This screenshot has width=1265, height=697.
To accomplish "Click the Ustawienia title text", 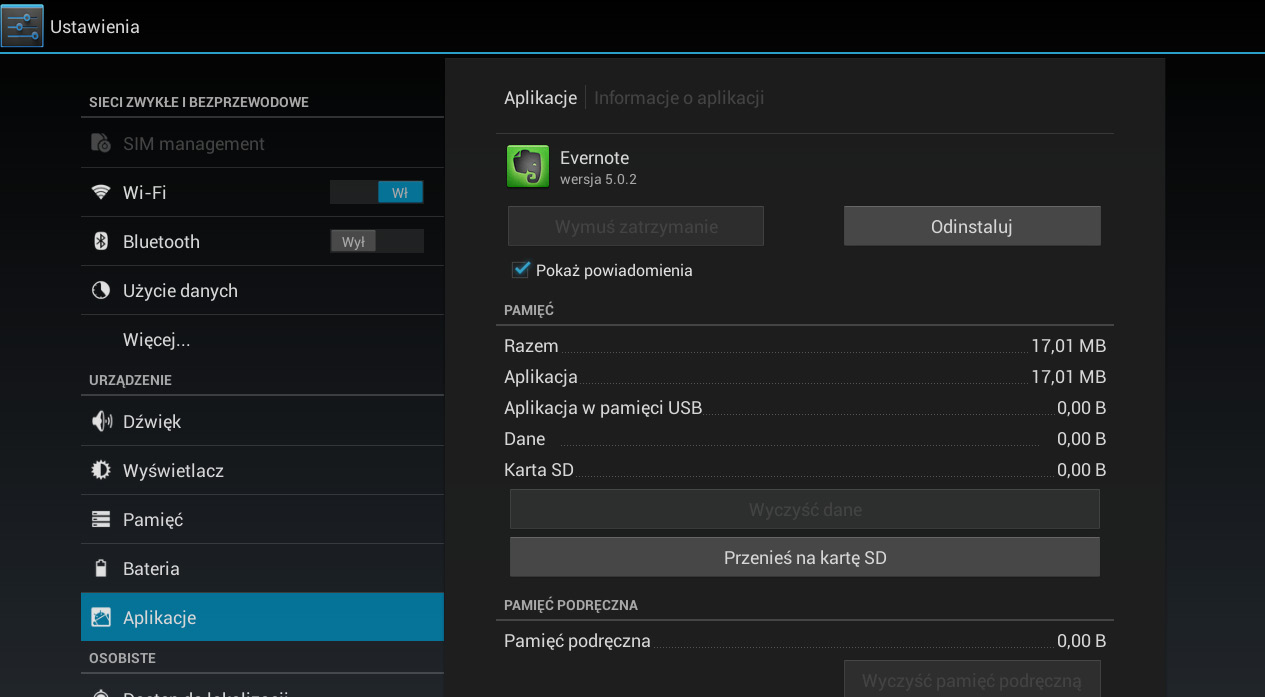I will 95,27.
